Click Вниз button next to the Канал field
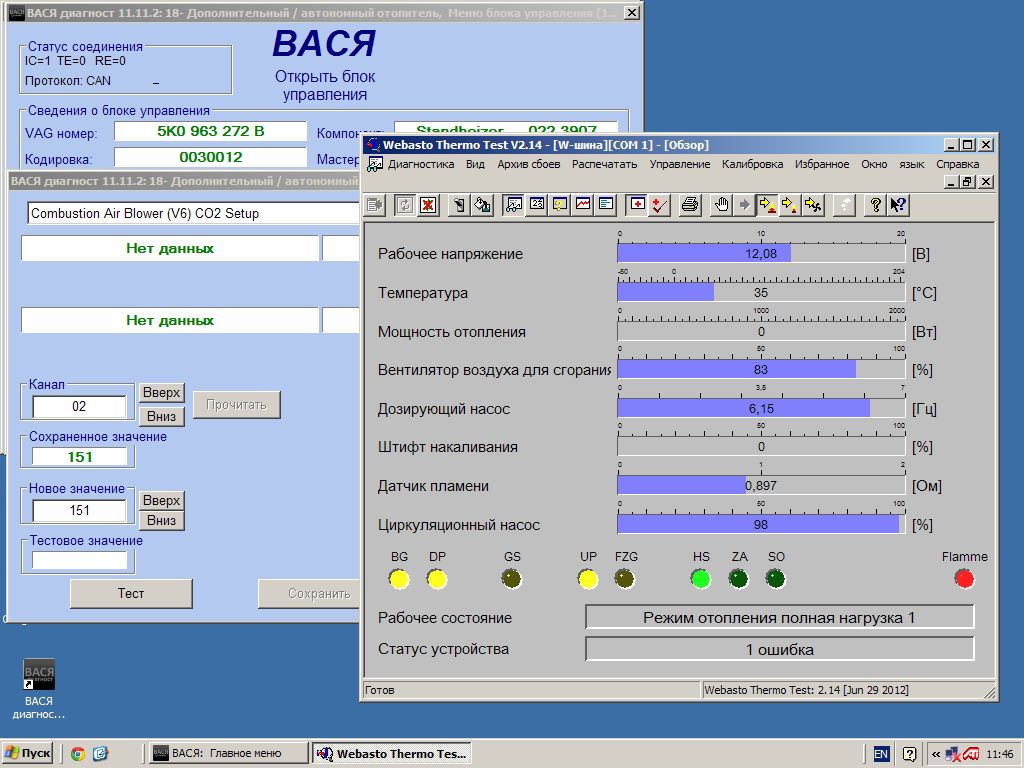Image resolution: width=1024 pixels, height=768 pixels. pos(161,416)
